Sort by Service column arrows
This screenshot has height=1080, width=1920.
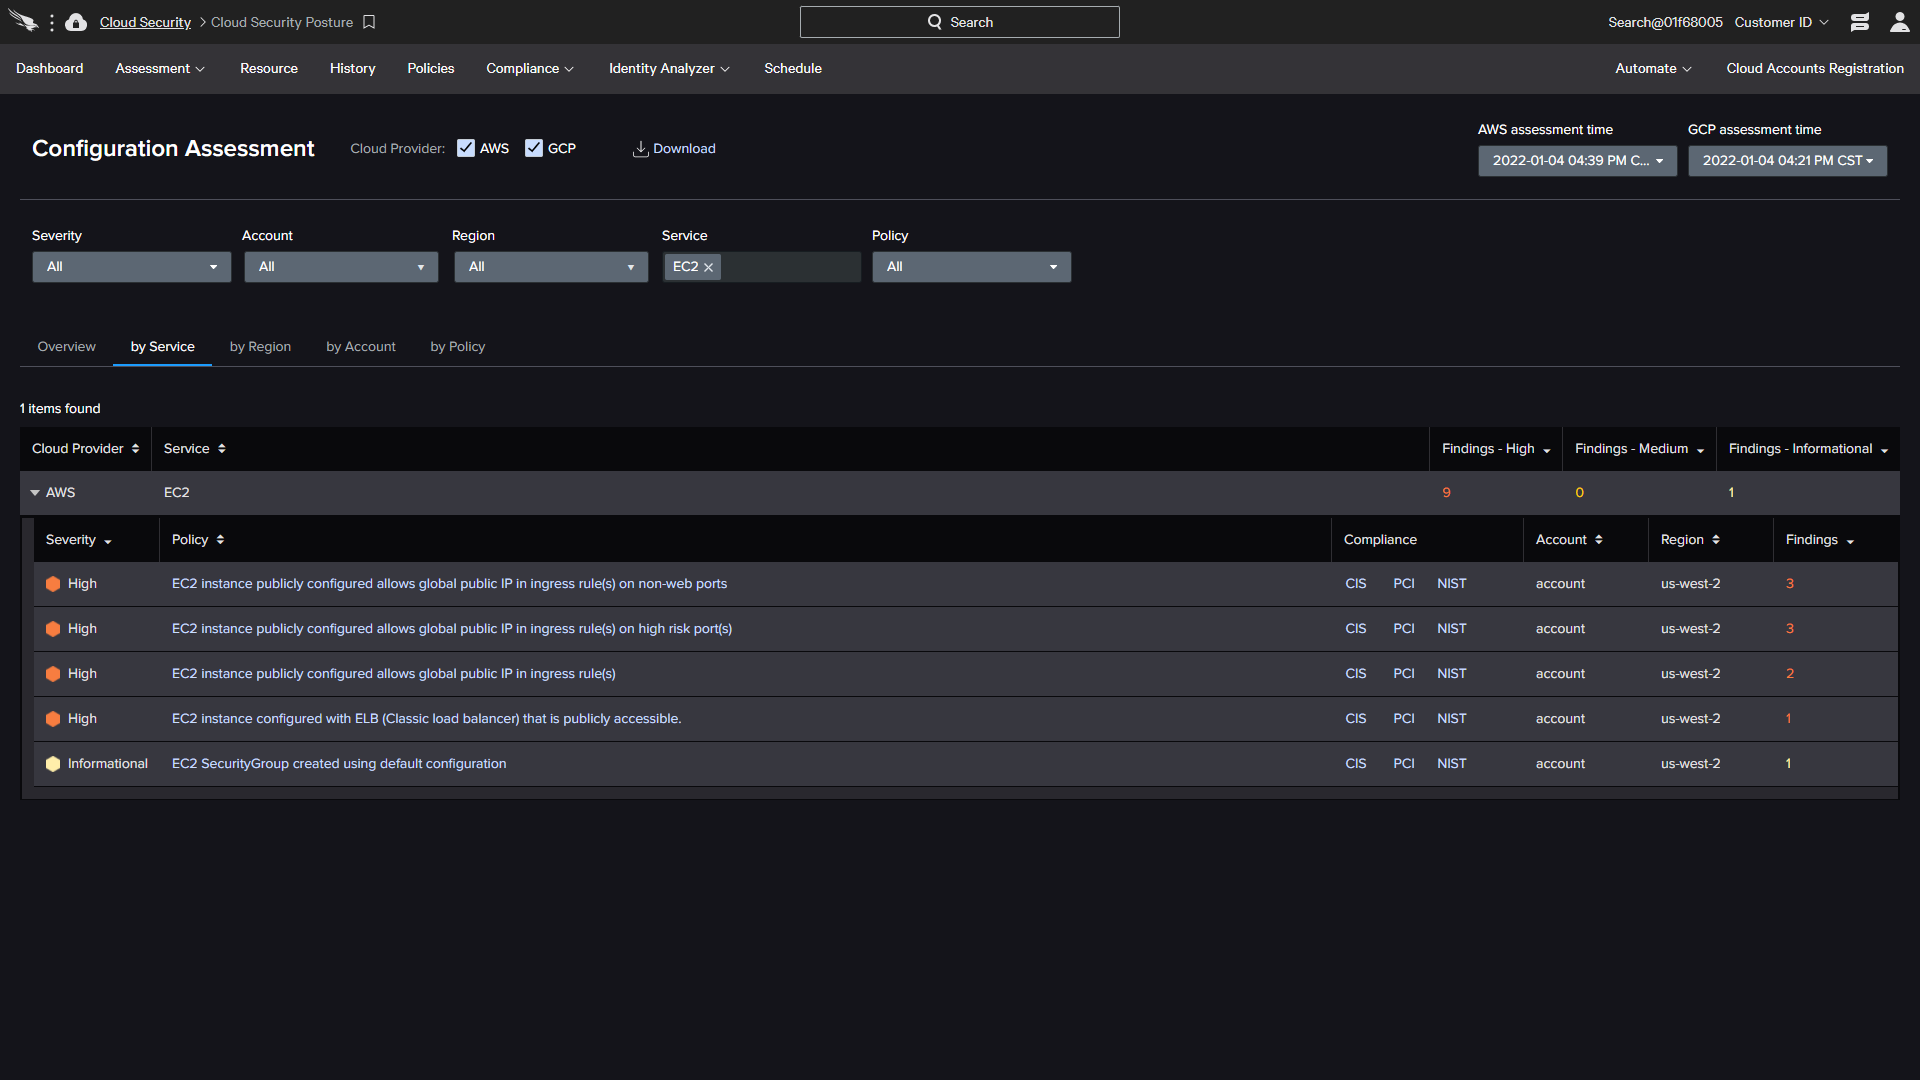(x=222, y=449)
